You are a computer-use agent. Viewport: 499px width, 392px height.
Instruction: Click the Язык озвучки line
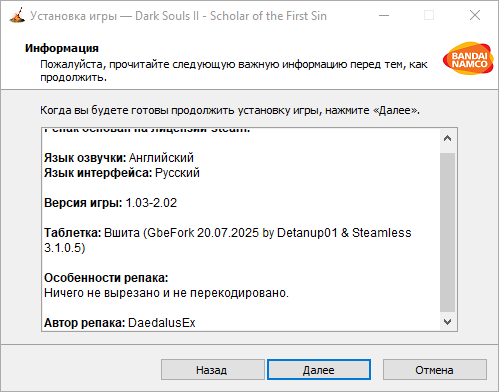[x=119, y=158]
